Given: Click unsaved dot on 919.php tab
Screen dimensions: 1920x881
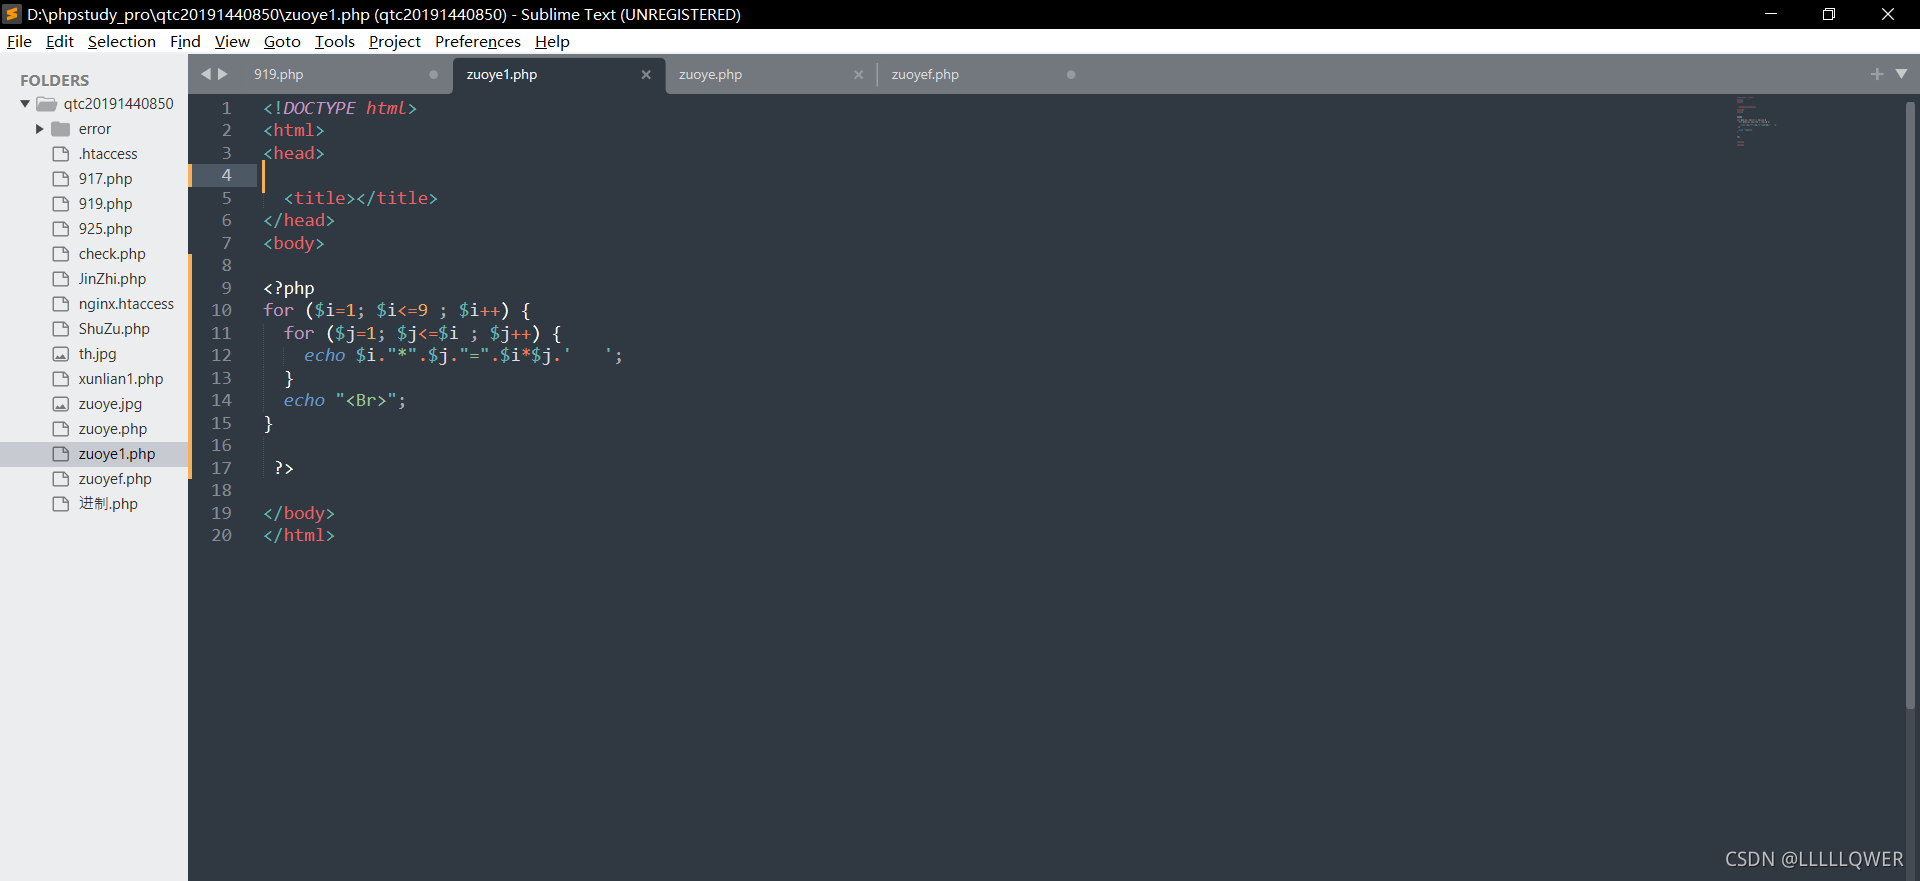Looking at the screenshot, I should click(433, 74).
